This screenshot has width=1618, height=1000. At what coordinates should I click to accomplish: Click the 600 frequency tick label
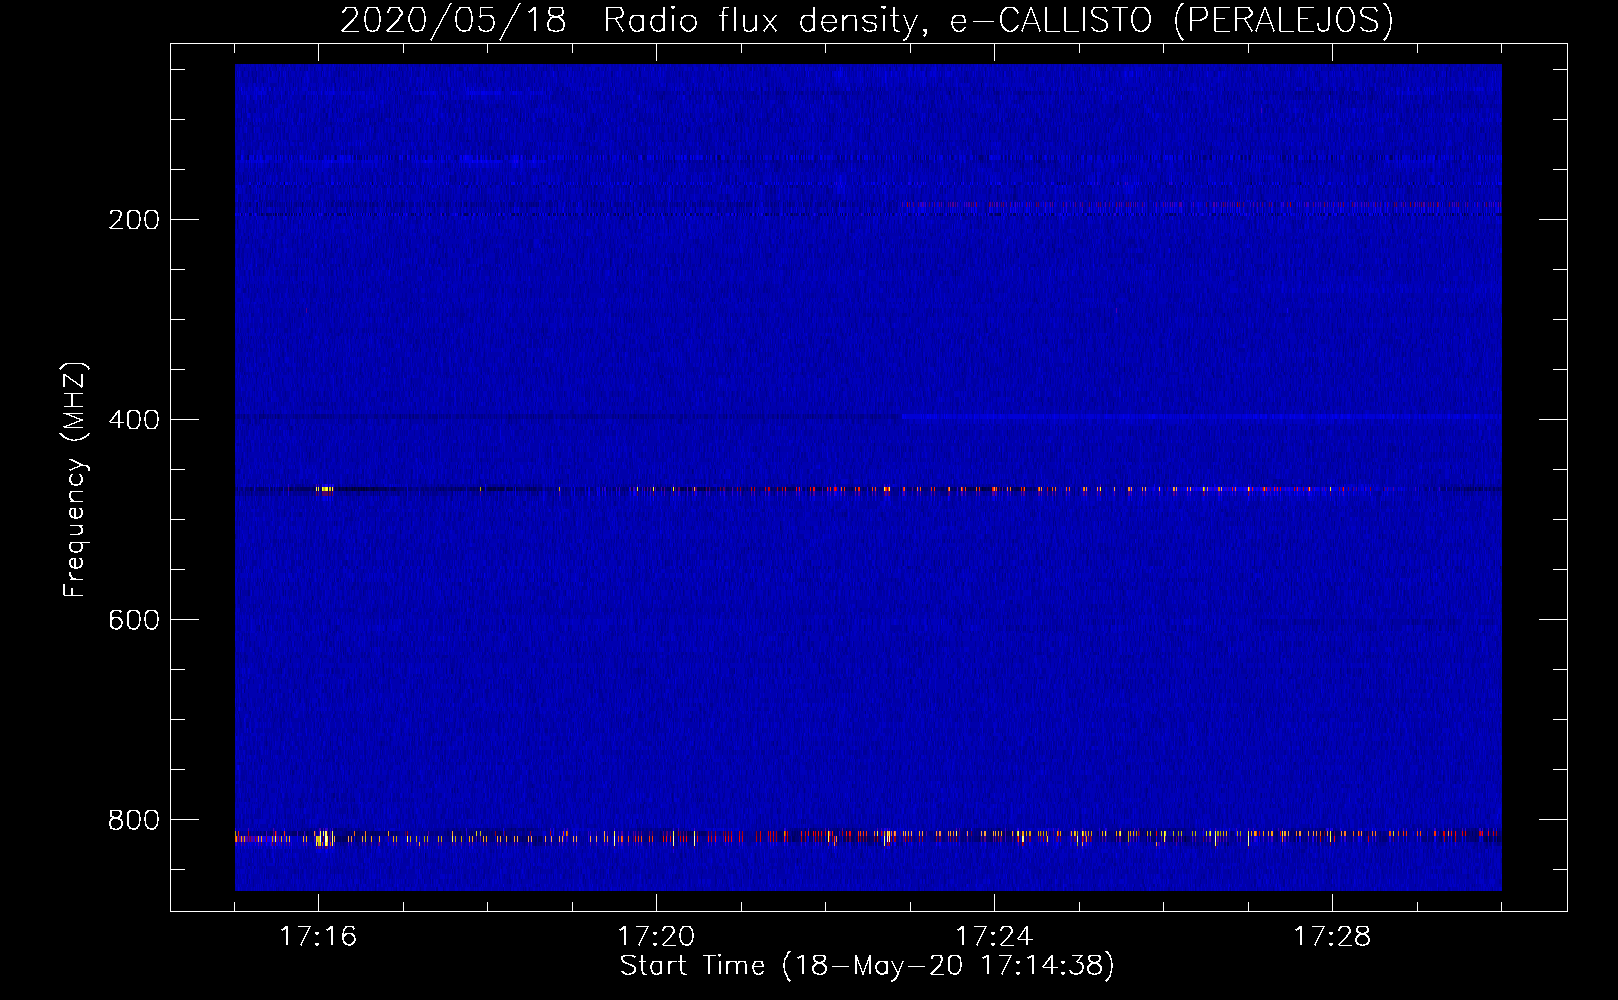click(x=134, y=620)
